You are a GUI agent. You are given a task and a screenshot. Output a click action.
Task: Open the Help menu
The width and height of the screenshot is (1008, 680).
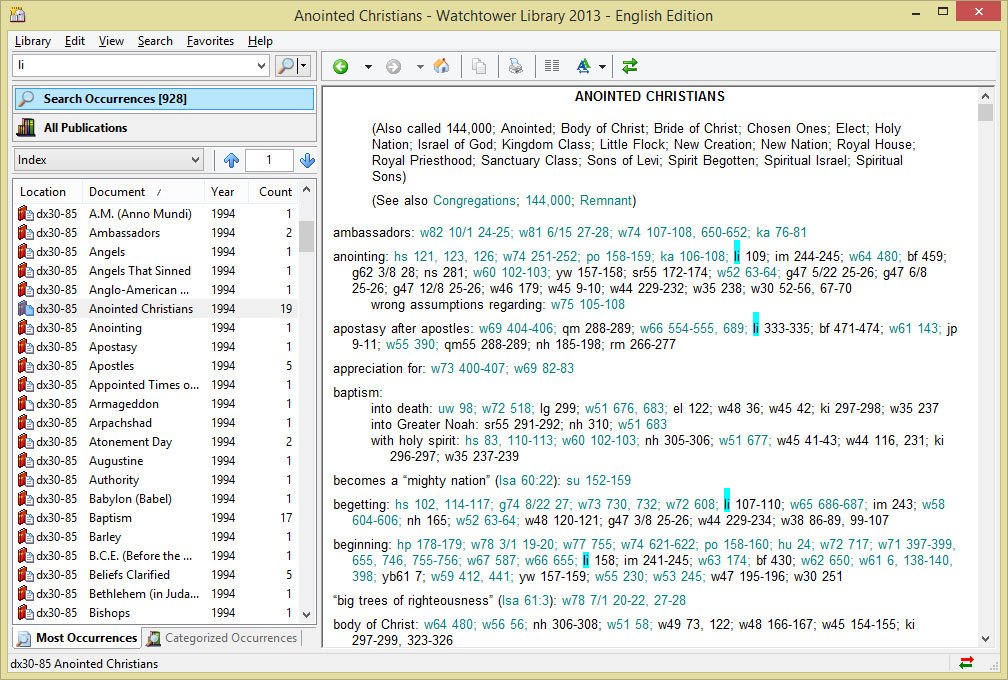tap(260, 41)
